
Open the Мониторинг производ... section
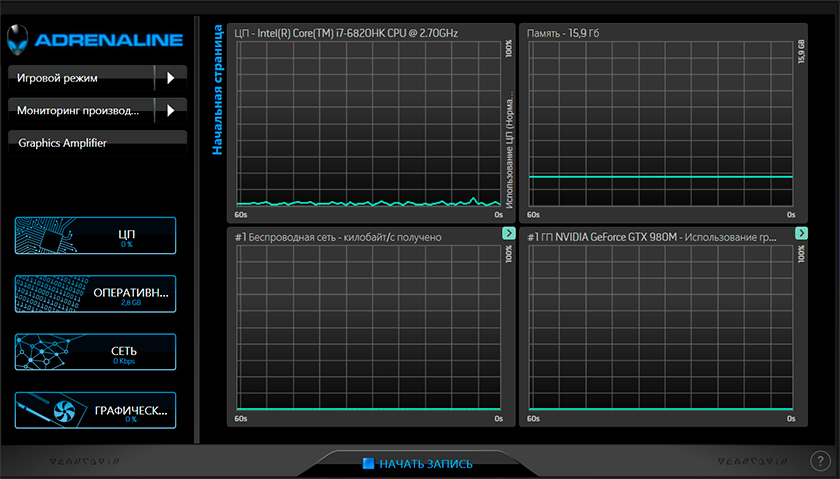pos(81,110)
